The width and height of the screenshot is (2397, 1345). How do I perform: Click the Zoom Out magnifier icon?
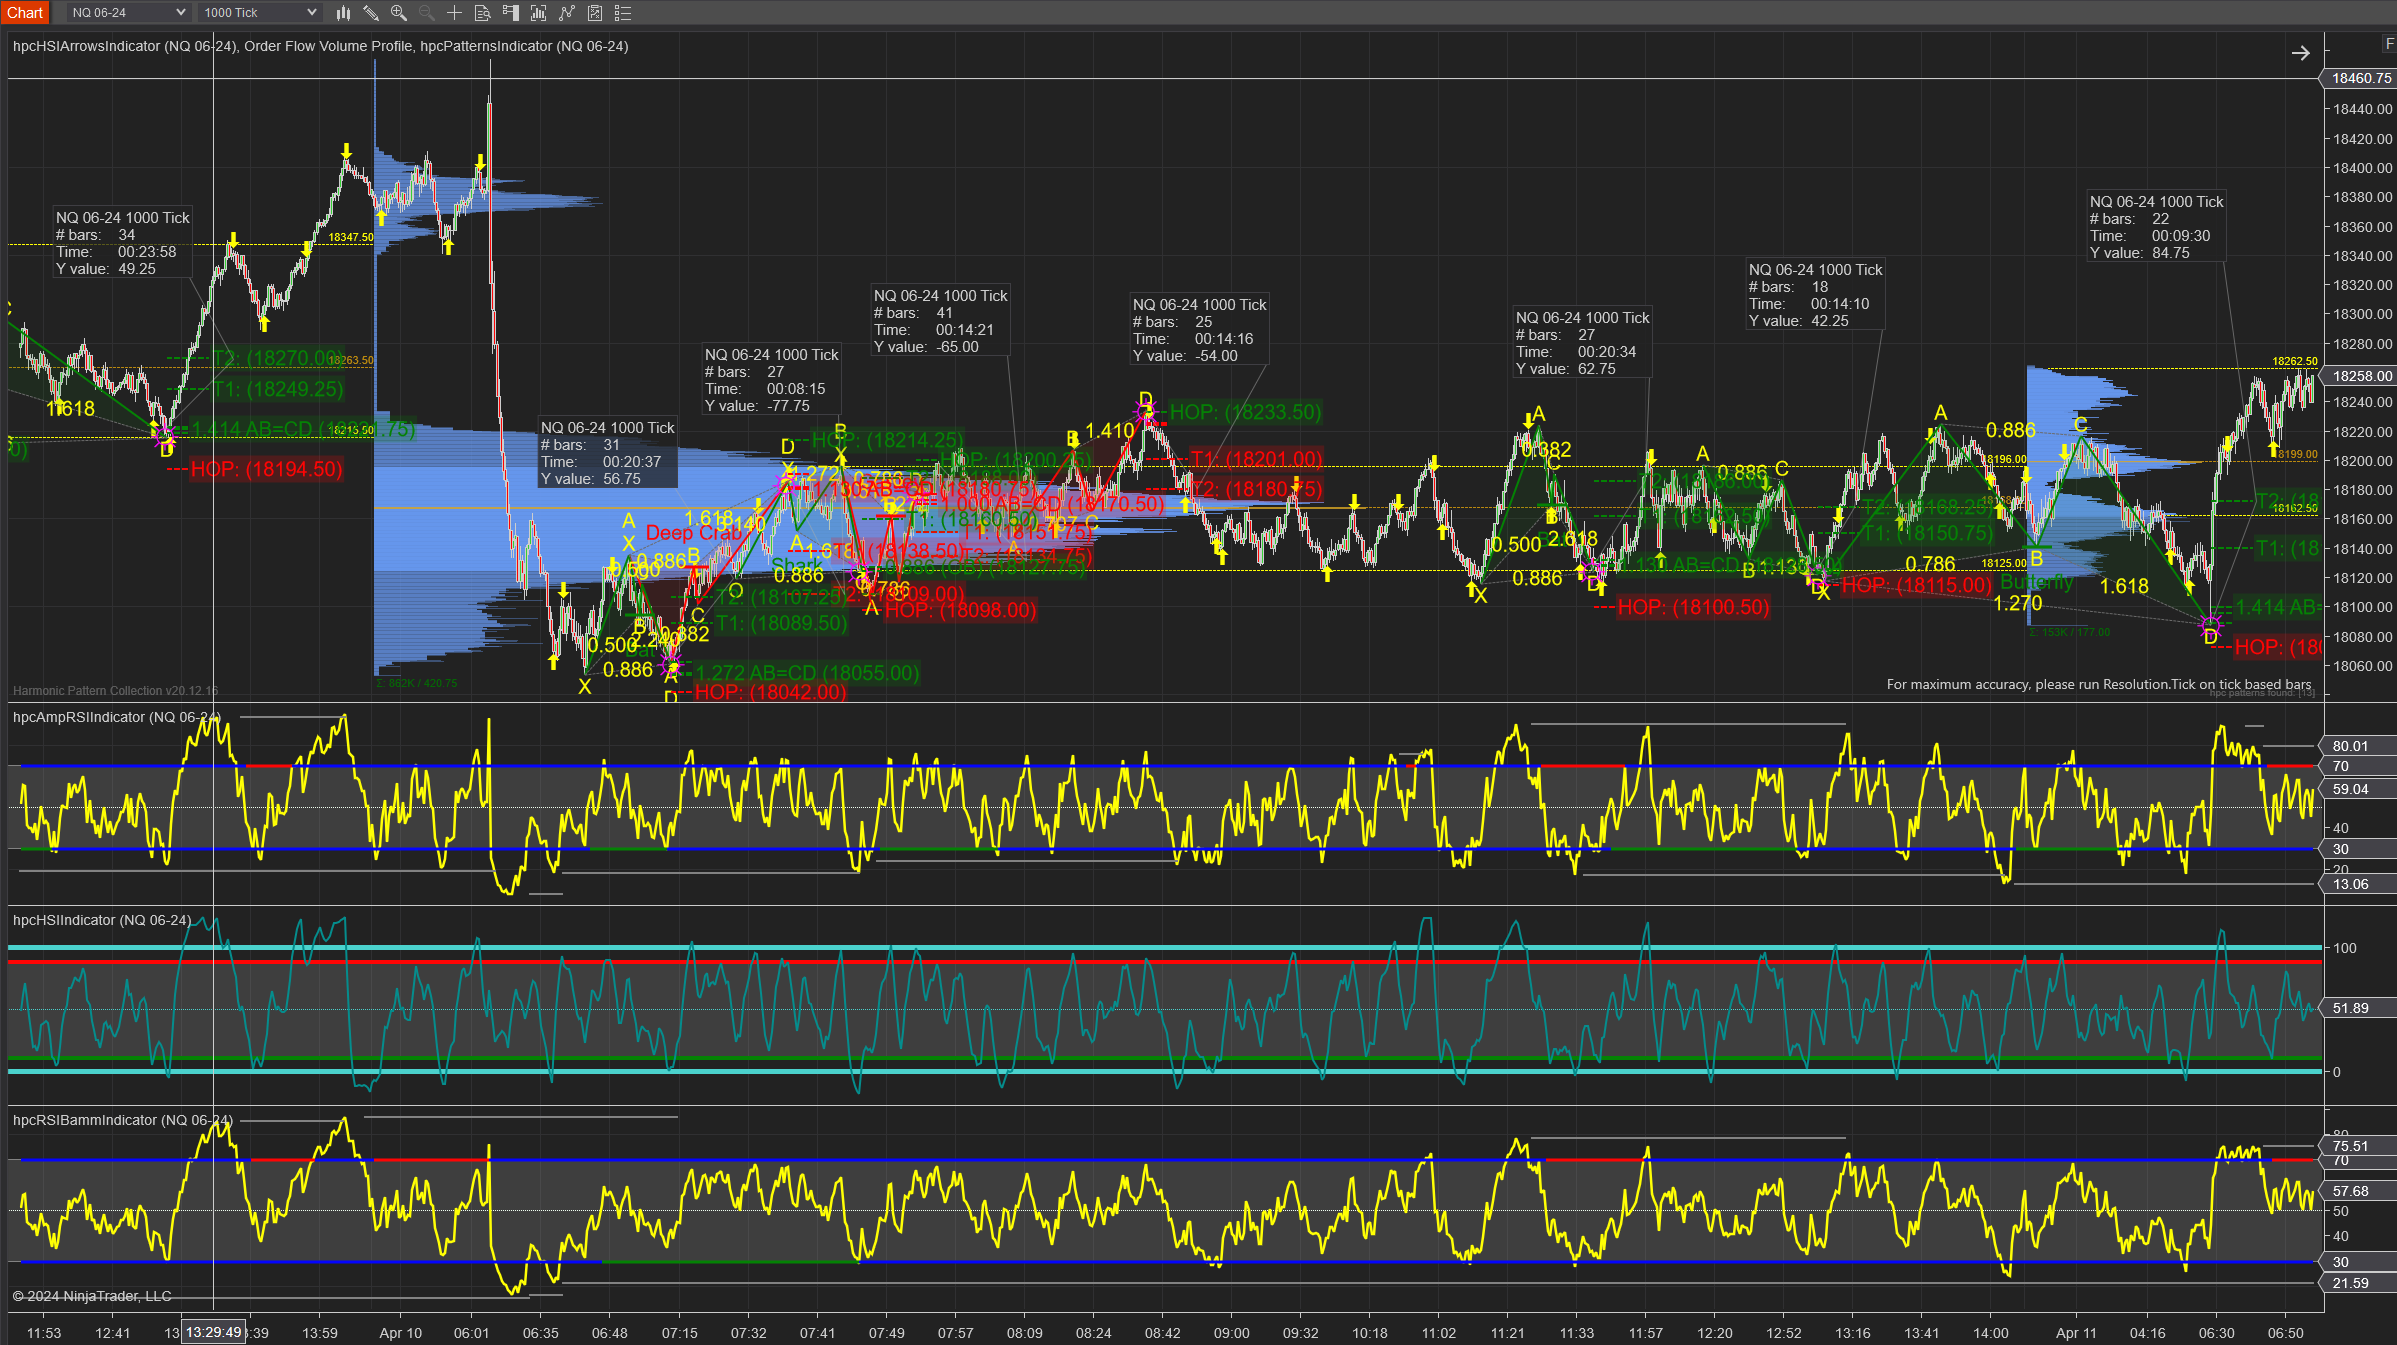tap(427, 13)
